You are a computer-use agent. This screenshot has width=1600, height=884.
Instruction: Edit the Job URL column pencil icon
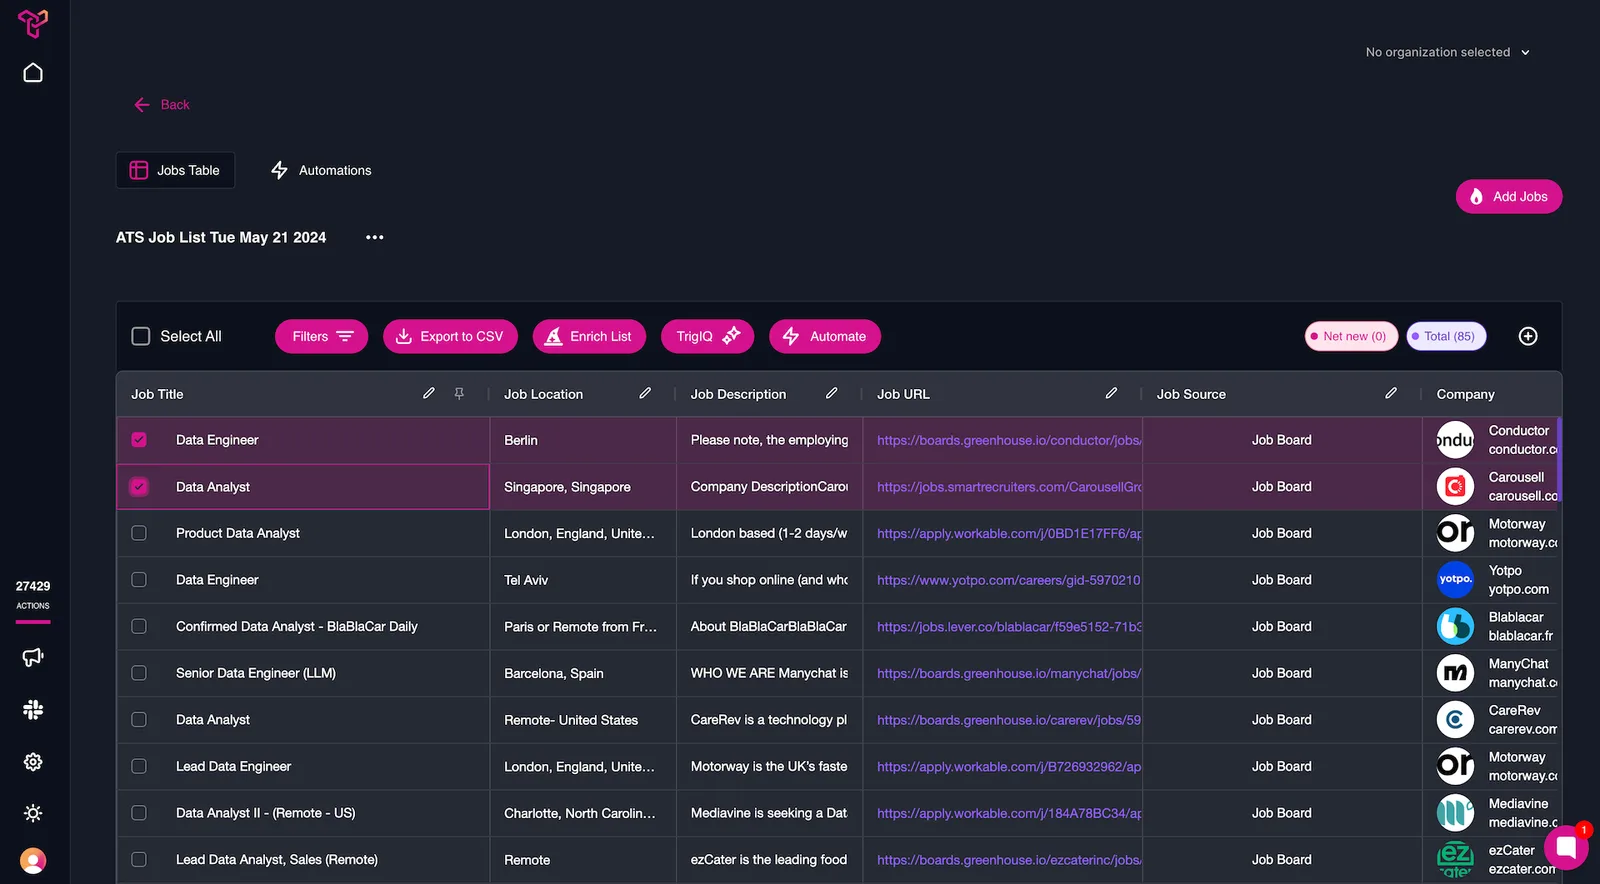(1111, 394)
